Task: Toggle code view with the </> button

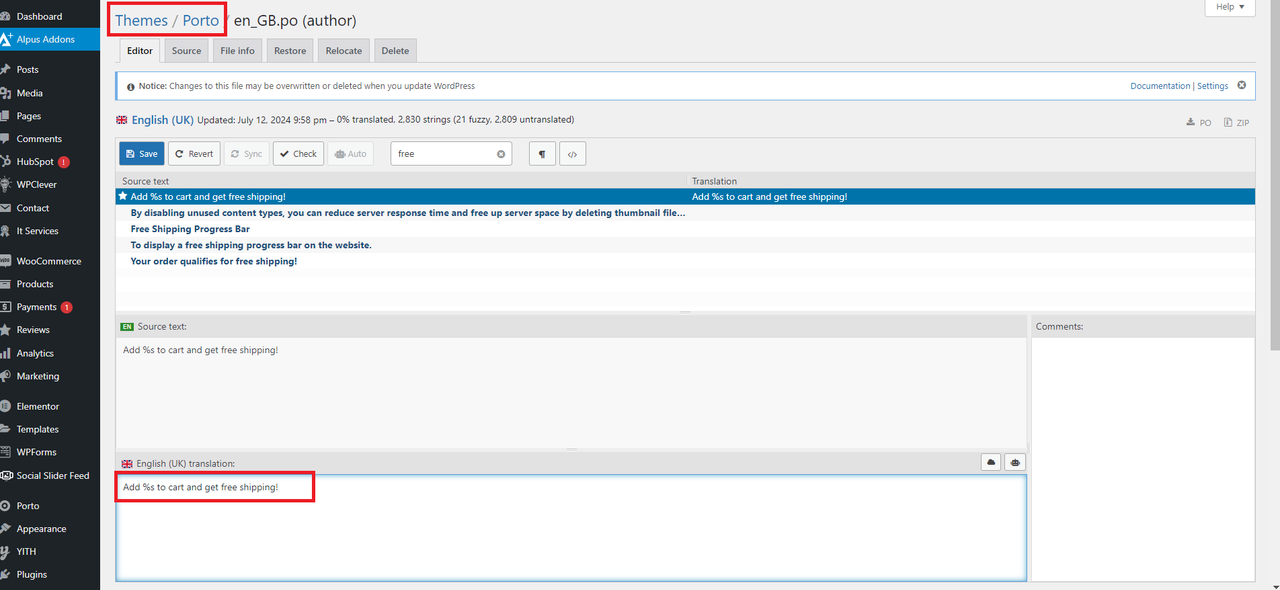Action: point(573,154)
